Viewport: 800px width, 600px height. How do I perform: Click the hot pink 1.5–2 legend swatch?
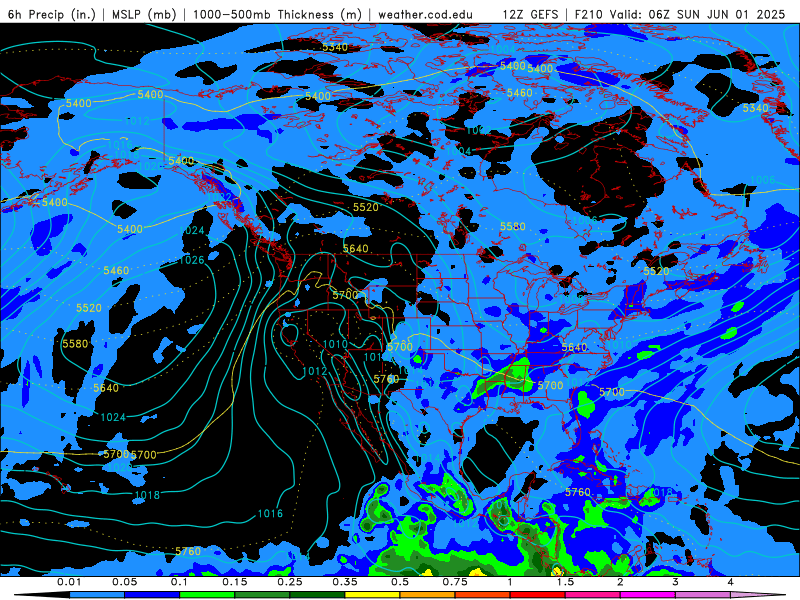[x=593, y=595]
